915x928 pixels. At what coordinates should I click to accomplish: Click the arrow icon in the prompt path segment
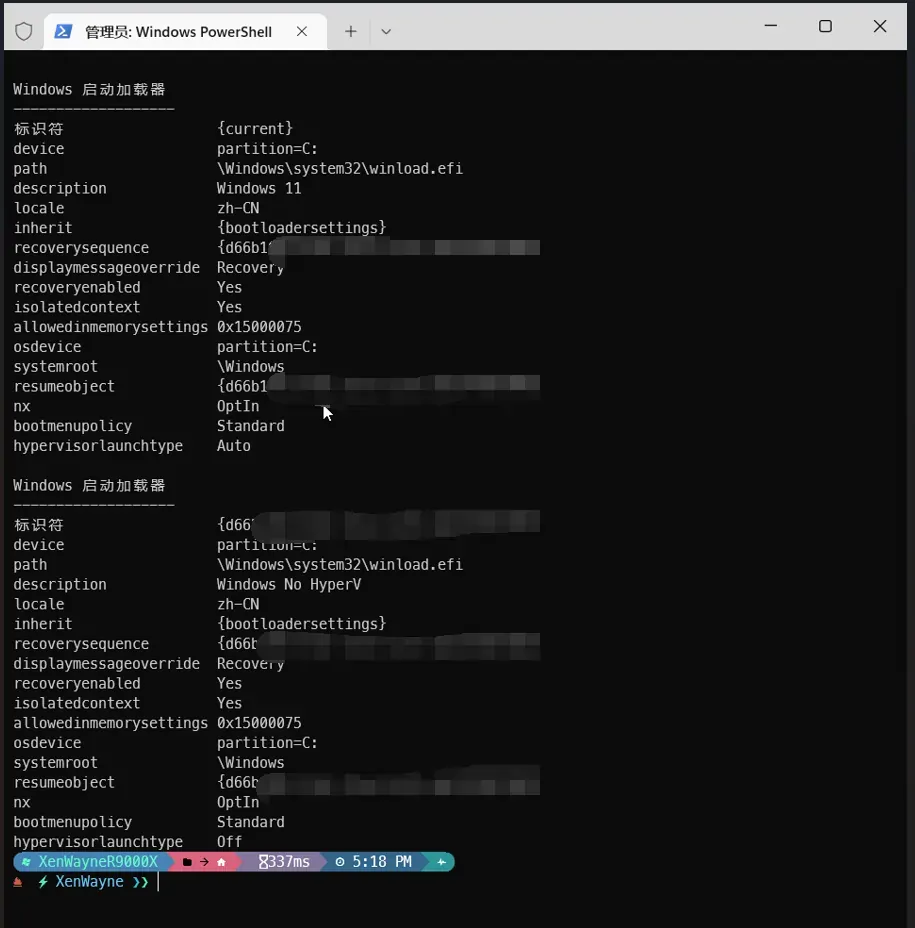click(204, 862)
